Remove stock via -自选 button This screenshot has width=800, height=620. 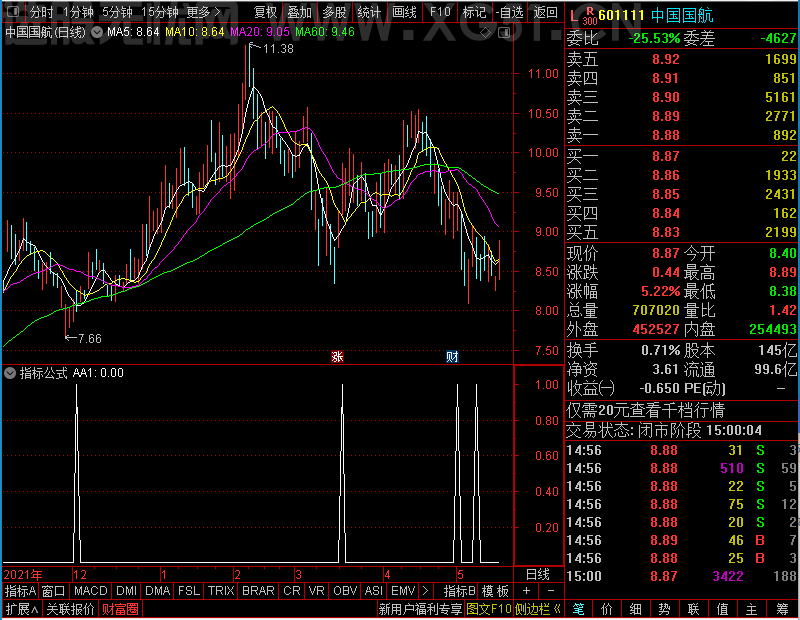tap(510, 11)
